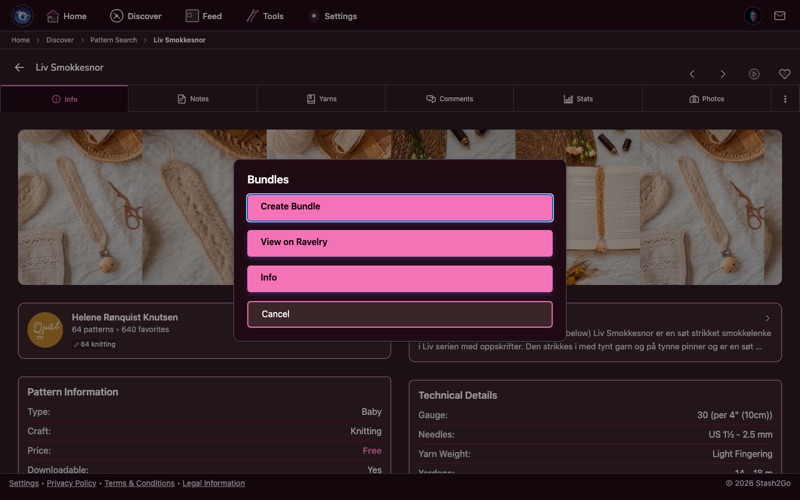Click Info button in Bundles dialog

(x=400, y=279)
